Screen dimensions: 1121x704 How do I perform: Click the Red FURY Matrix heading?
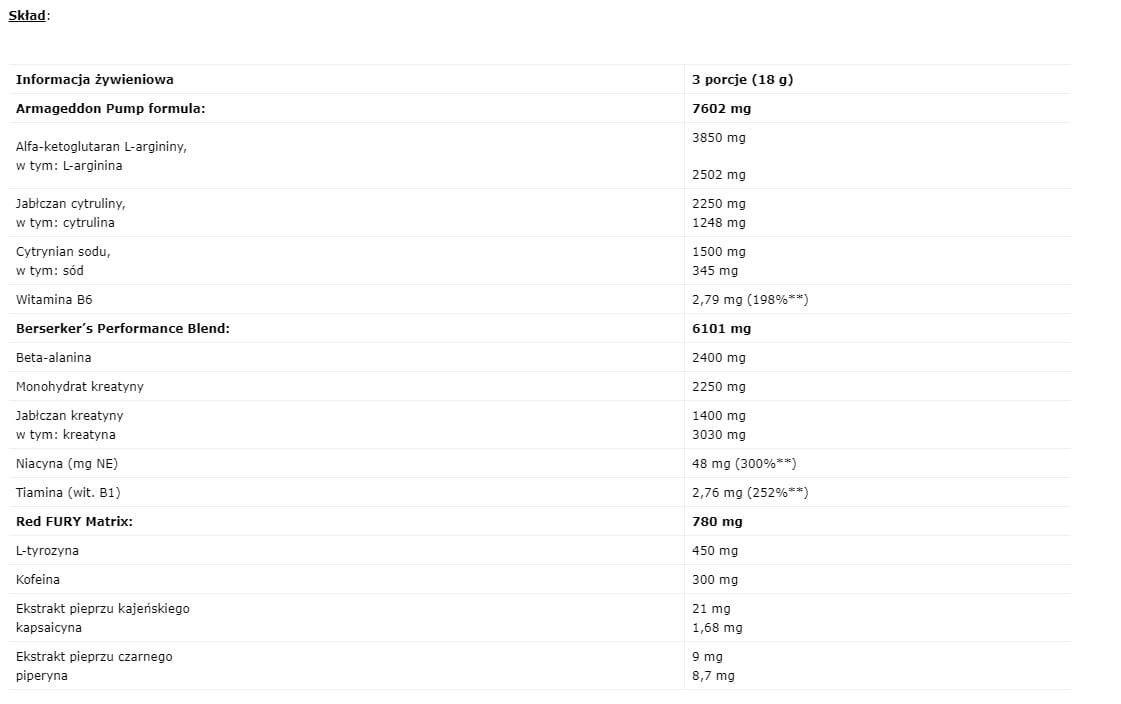74,521
